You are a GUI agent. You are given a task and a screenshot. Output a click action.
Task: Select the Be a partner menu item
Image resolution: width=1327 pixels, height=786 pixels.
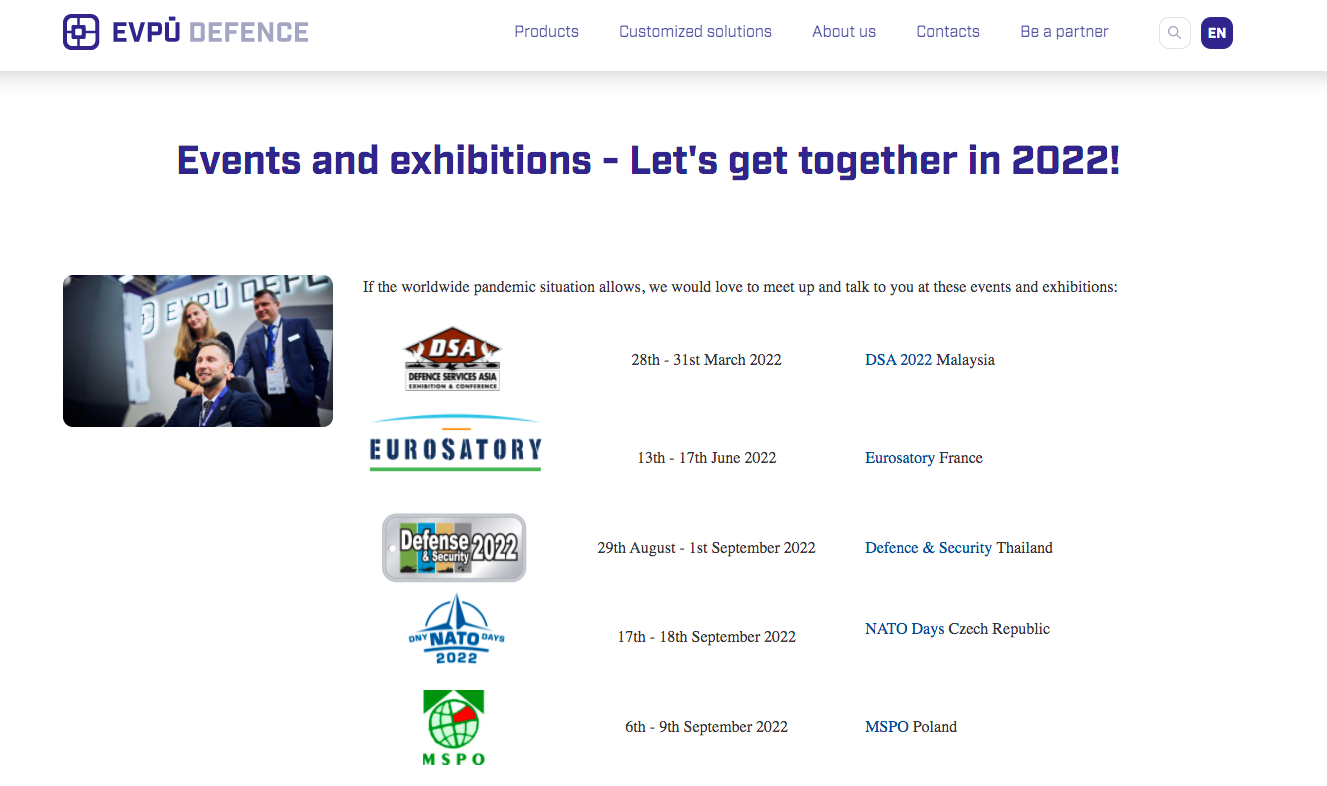(1064, 32)
